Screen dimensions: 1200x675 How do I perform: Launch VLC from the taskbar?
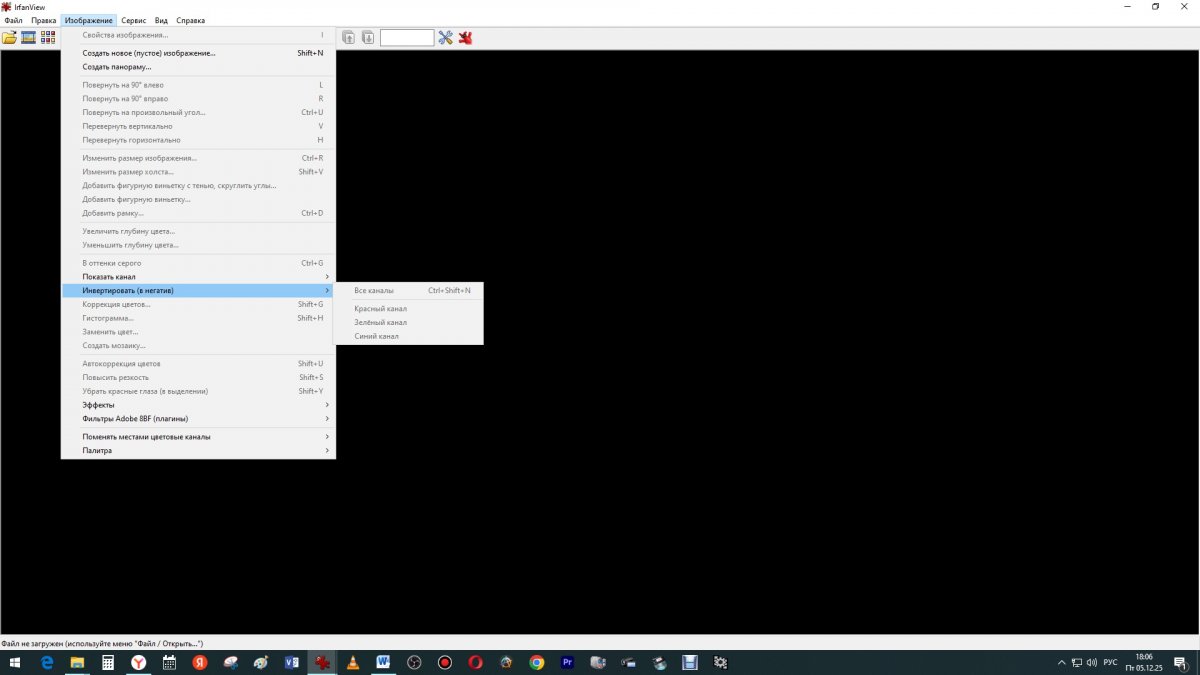tap(352, 662)
